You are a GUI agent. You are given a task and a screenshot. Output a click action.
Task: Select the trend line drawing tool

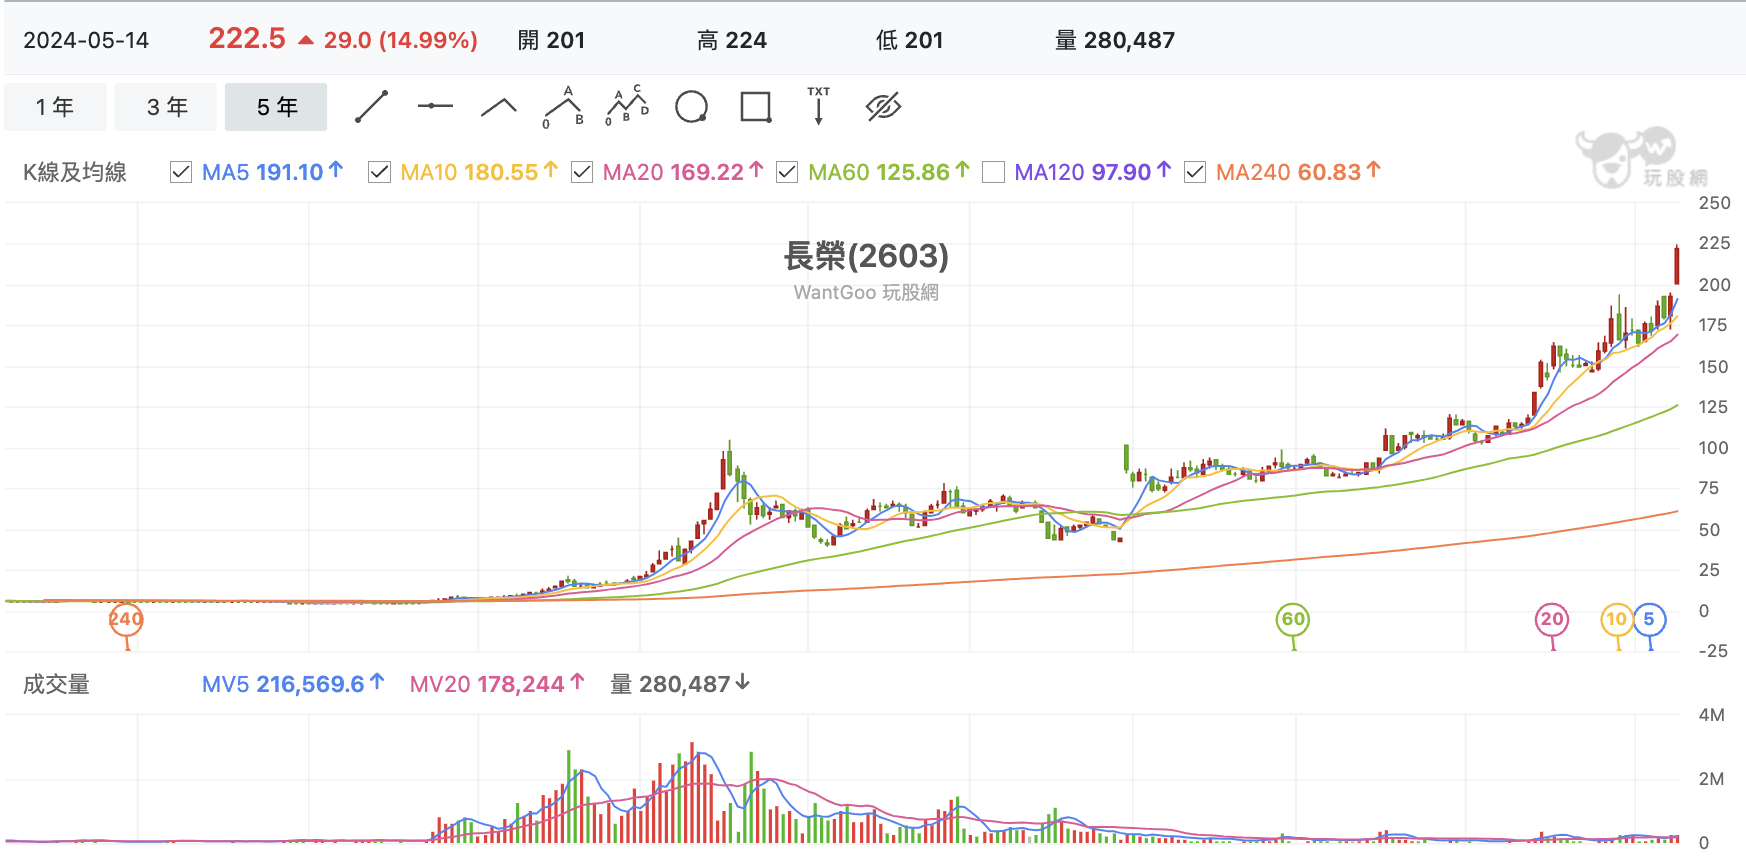[371, 107]
